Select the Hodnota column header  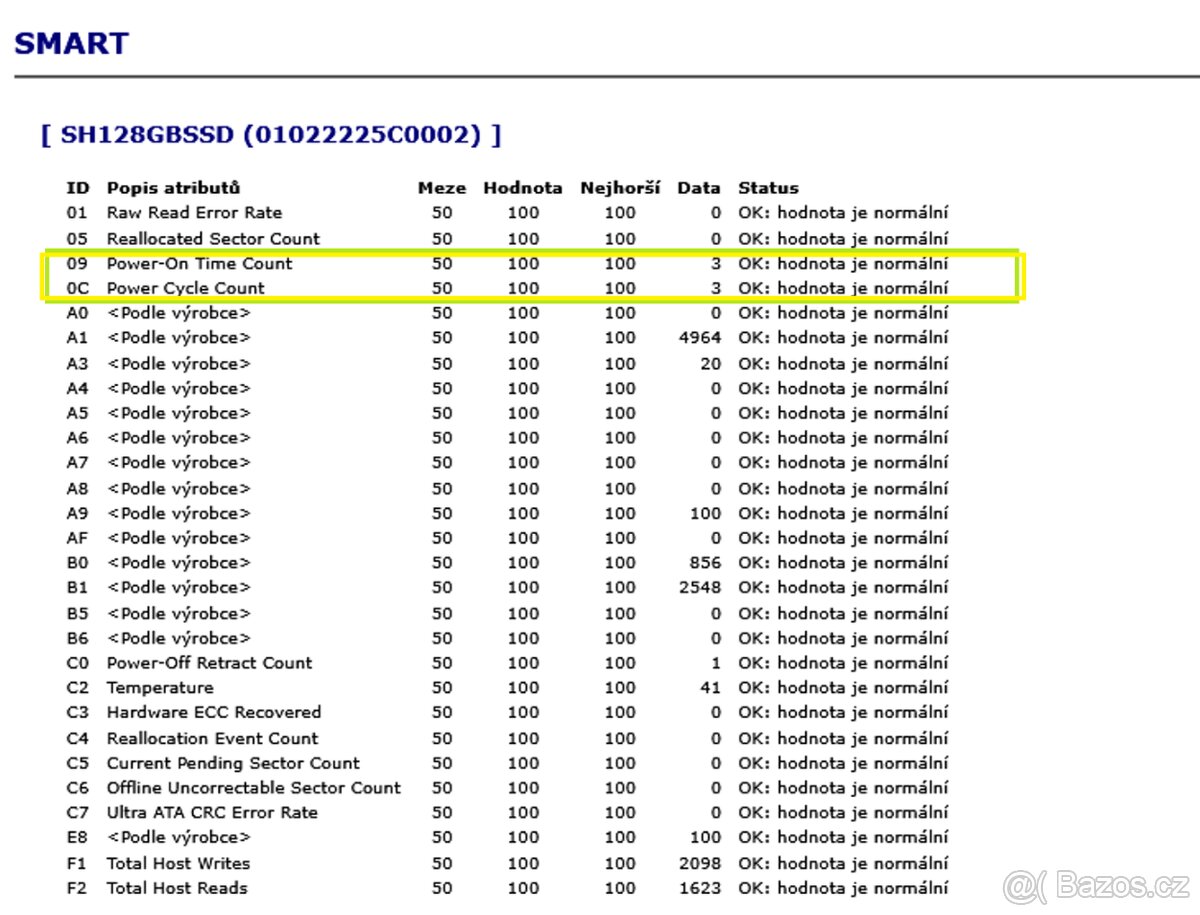coord(522,188)
